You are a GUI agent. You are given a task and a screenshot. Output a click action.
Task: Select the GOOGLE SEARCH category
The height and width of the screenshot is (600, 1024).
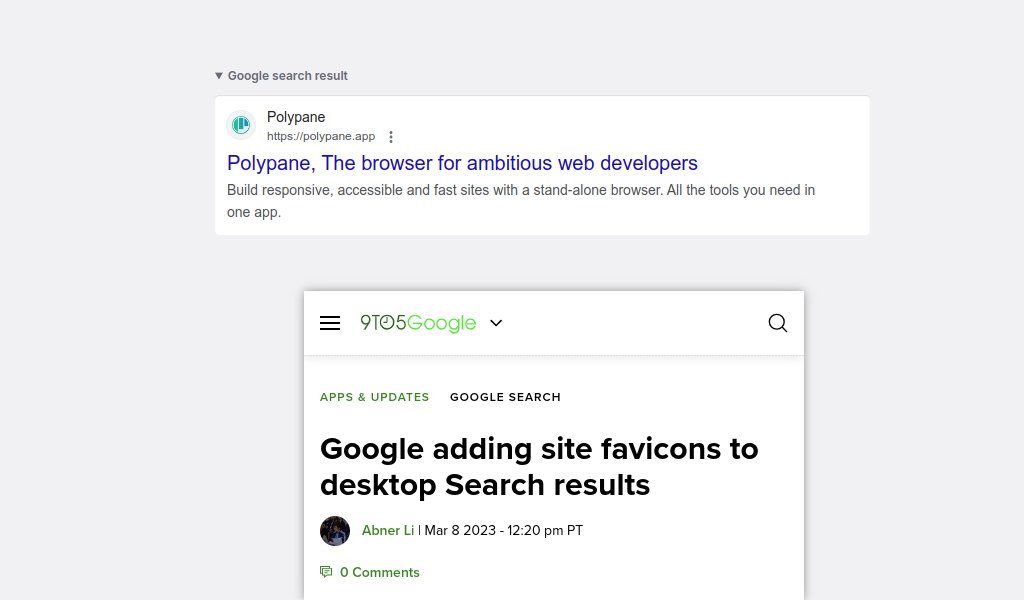[505, 397]
